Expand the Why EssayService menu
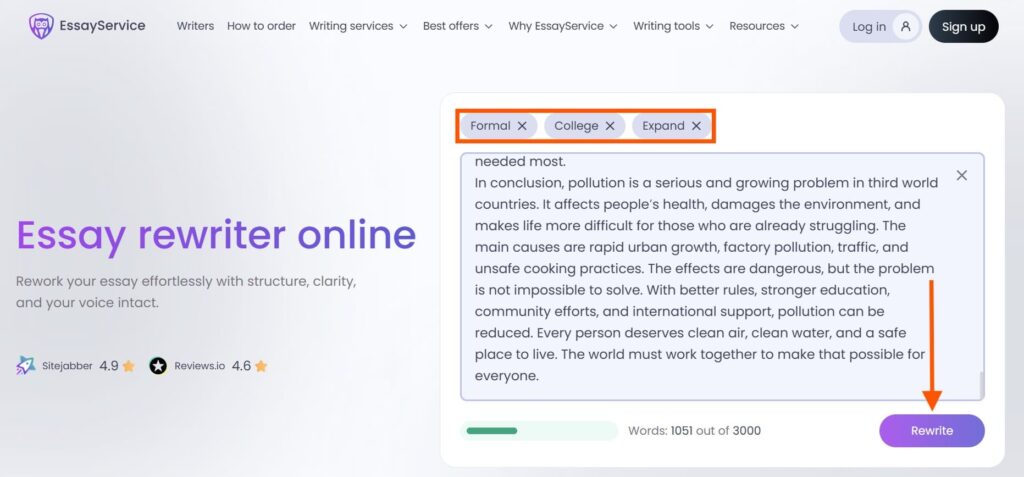Image resolution: width=1024 pixels, height=477 pixels. pyautogui.click(x=563, y=26)
